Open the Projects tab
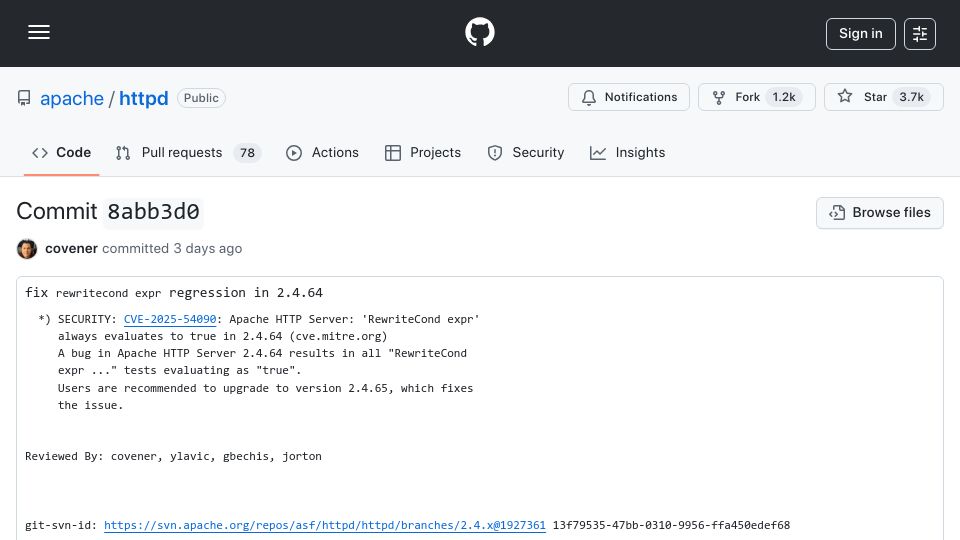 [x=422, y=152]
